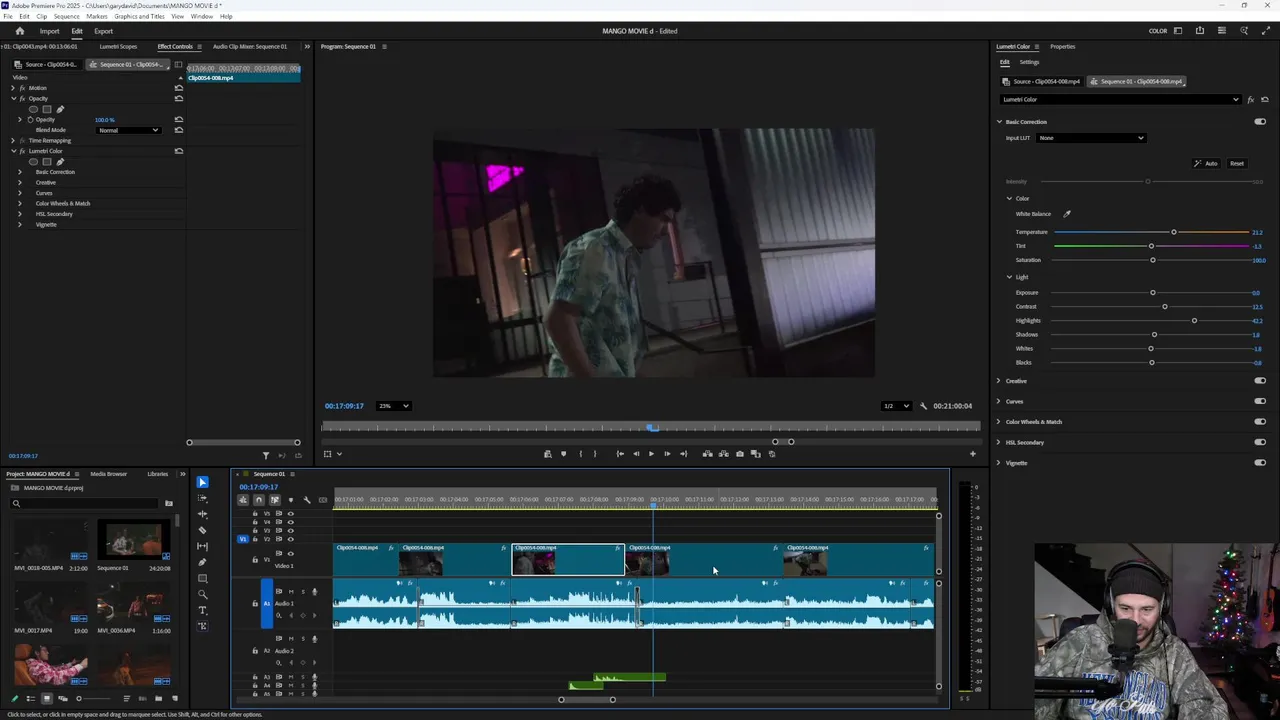
Task: Open Program monitor button editor plus
Action: [x=972, y=454]
